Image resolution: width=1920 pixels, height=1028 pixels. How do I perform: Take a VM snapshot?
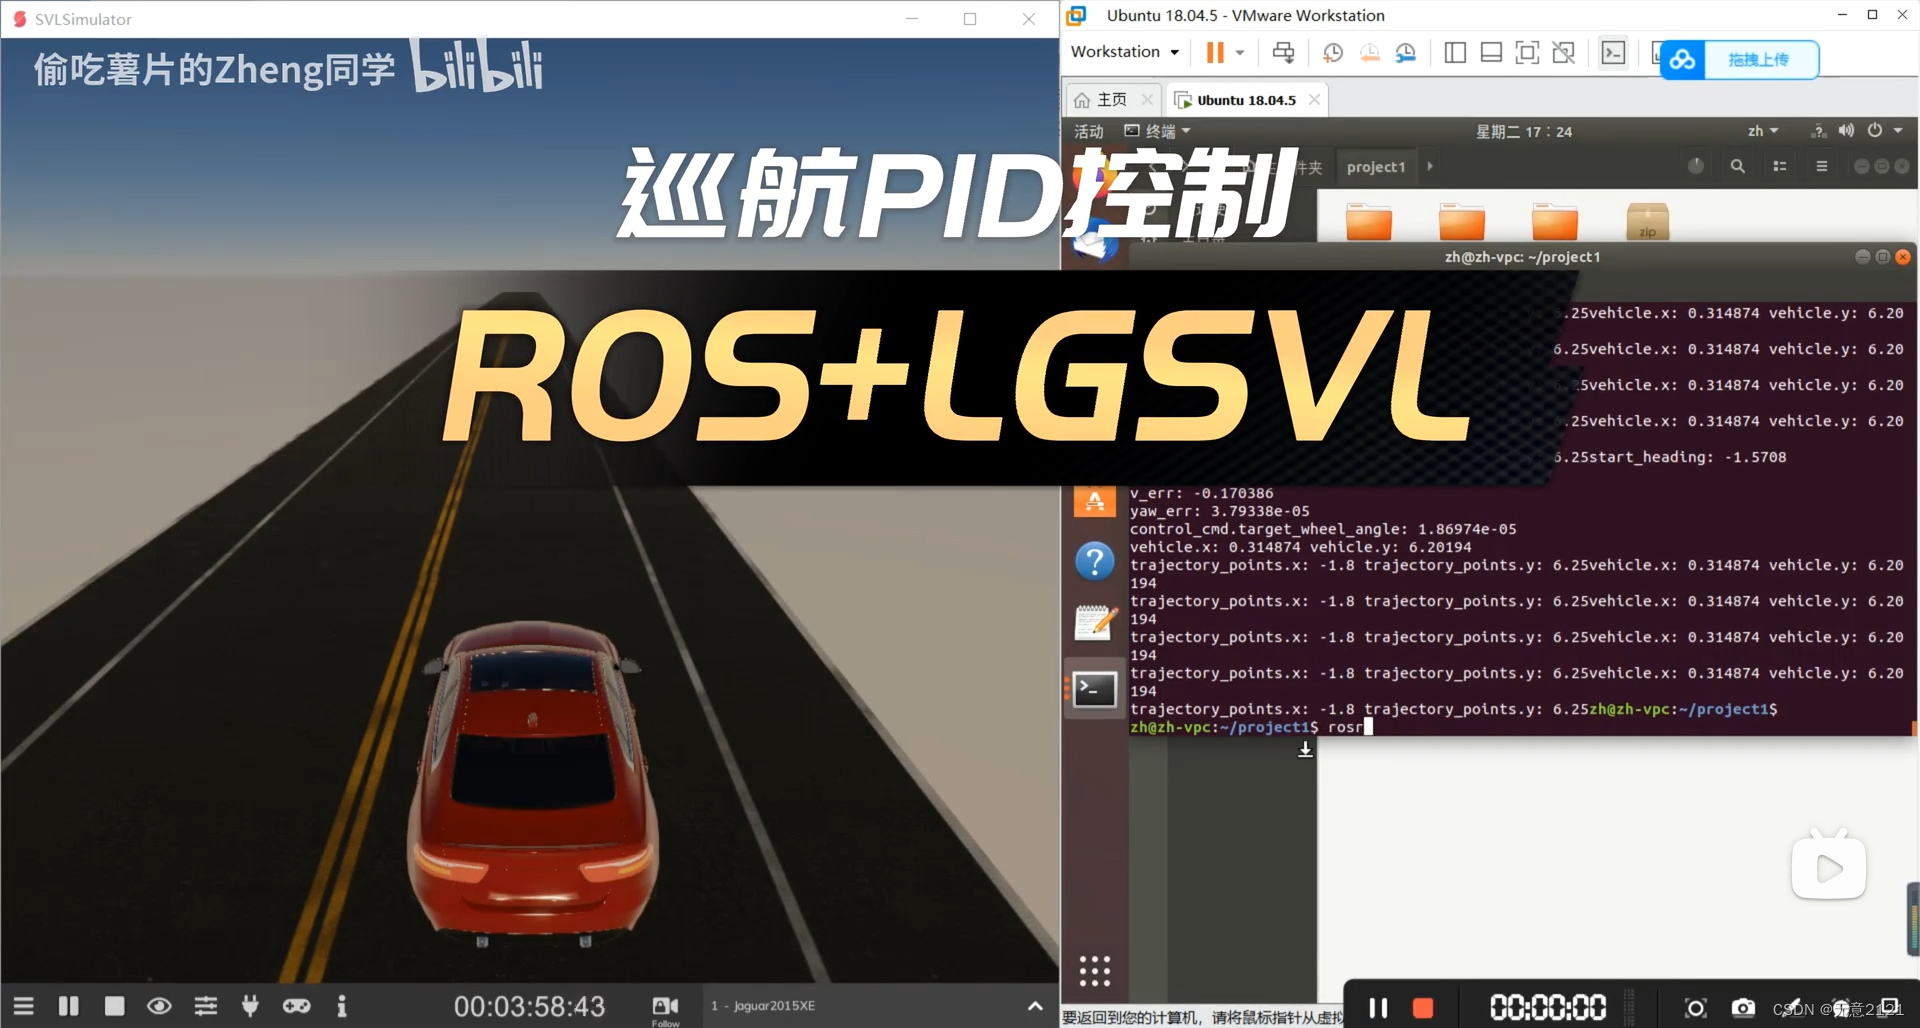[x=1333, y=52]
